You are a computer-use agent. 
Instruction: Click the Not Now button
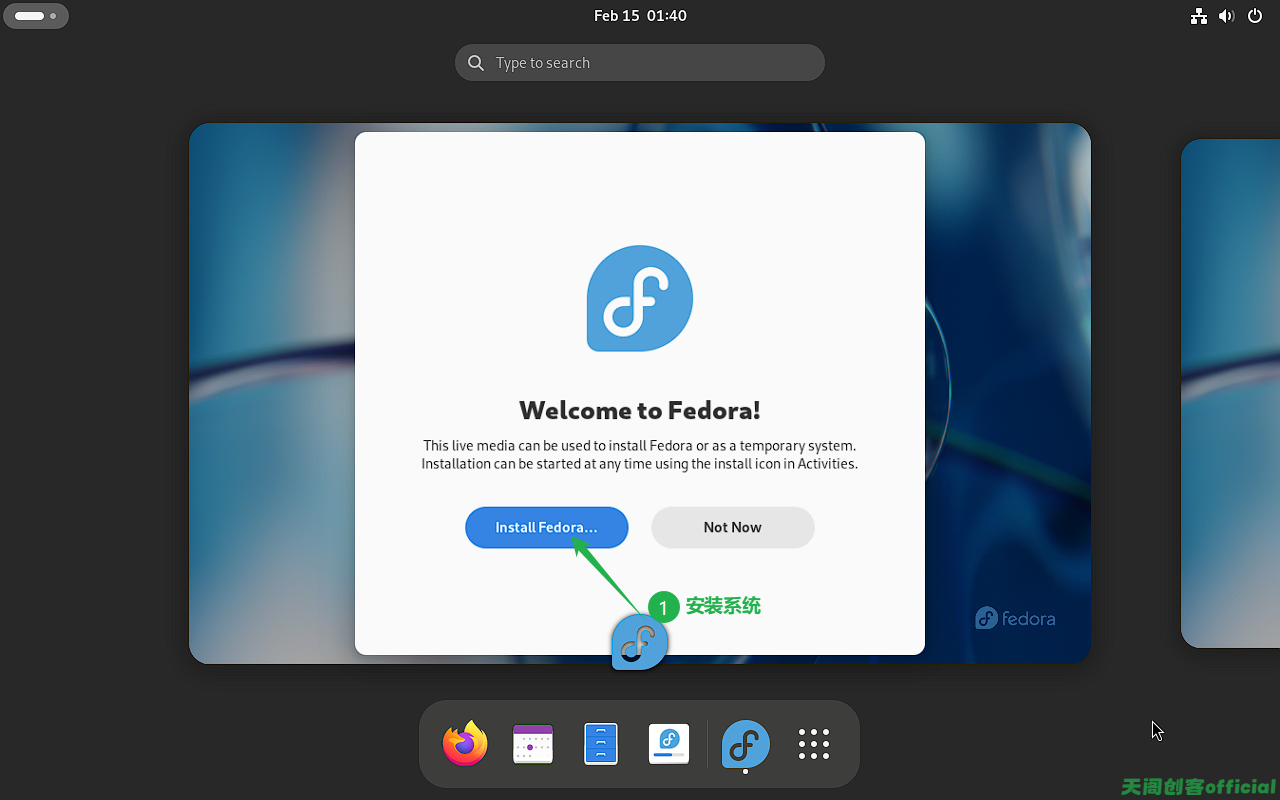click(732, 527)
